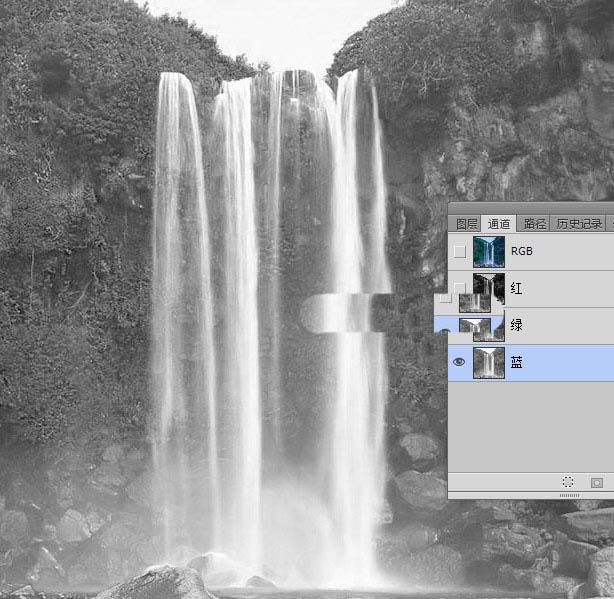Open the 路径 tab
Screen dimensions: 614x599
(x=534, y=224)
